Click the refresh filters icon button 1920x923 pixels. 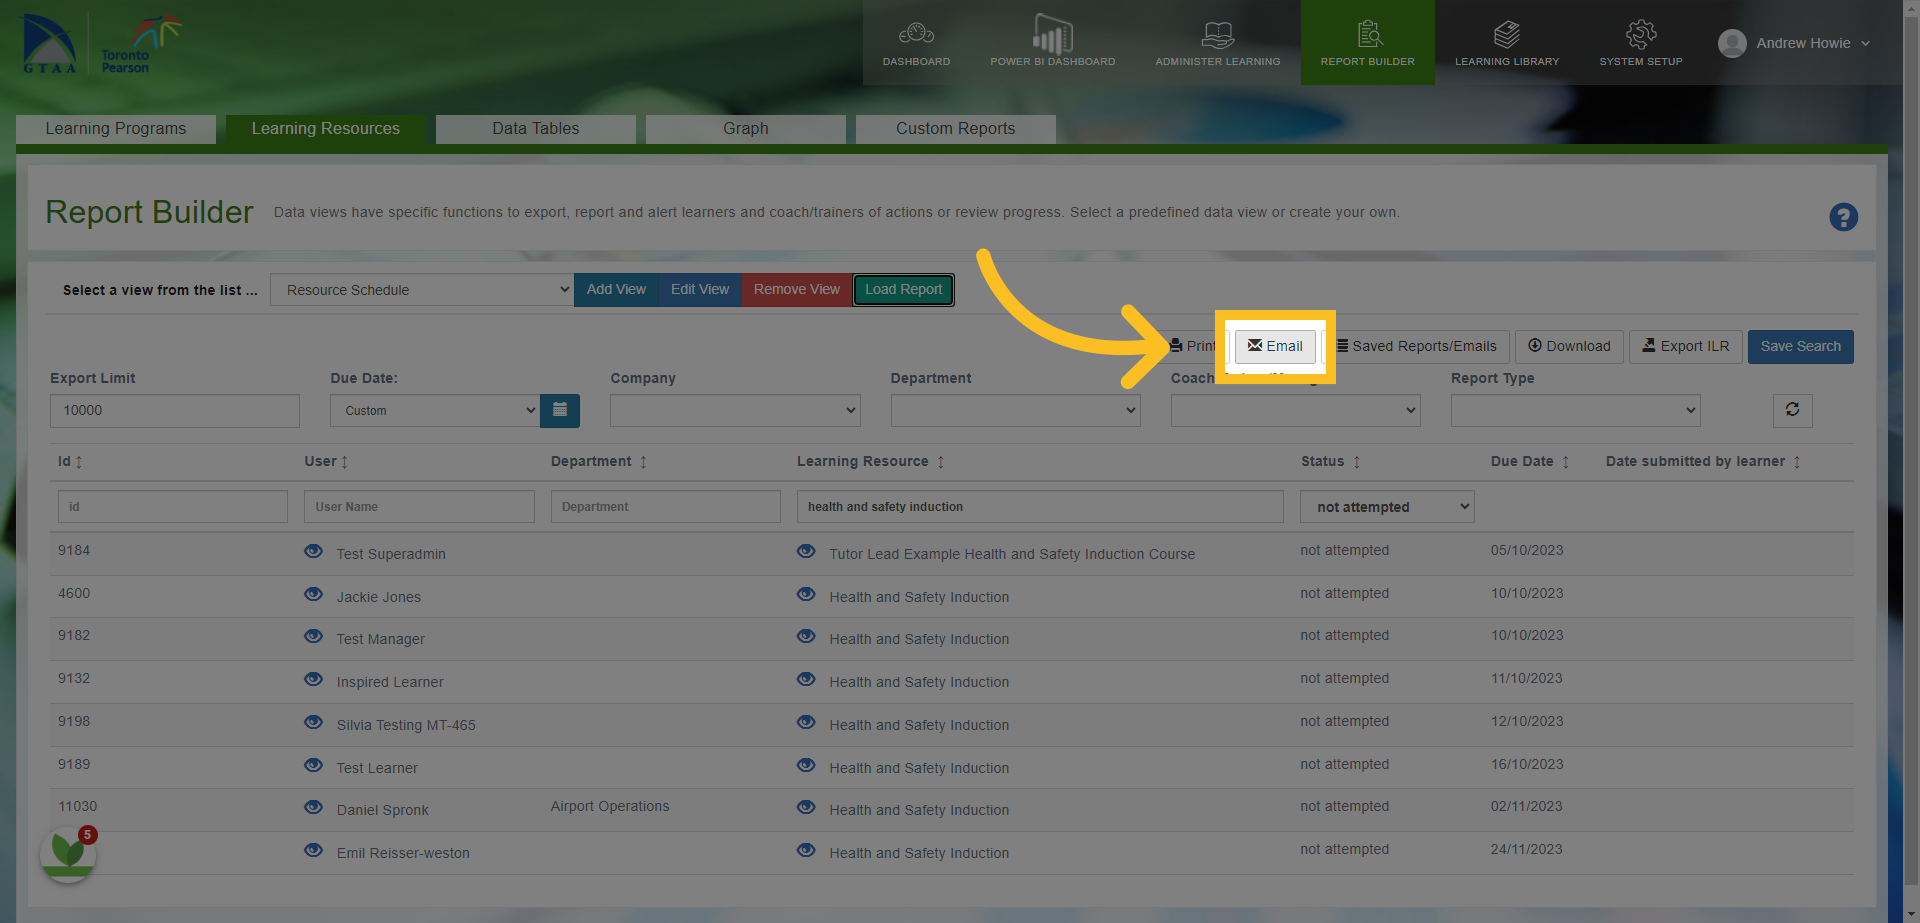(1792, 410)
